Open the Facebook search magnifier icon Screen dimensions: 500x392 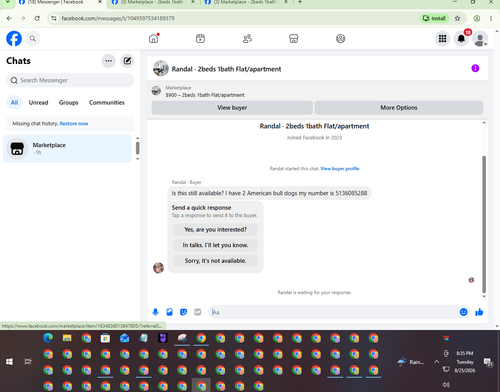[x=33, y=39]
